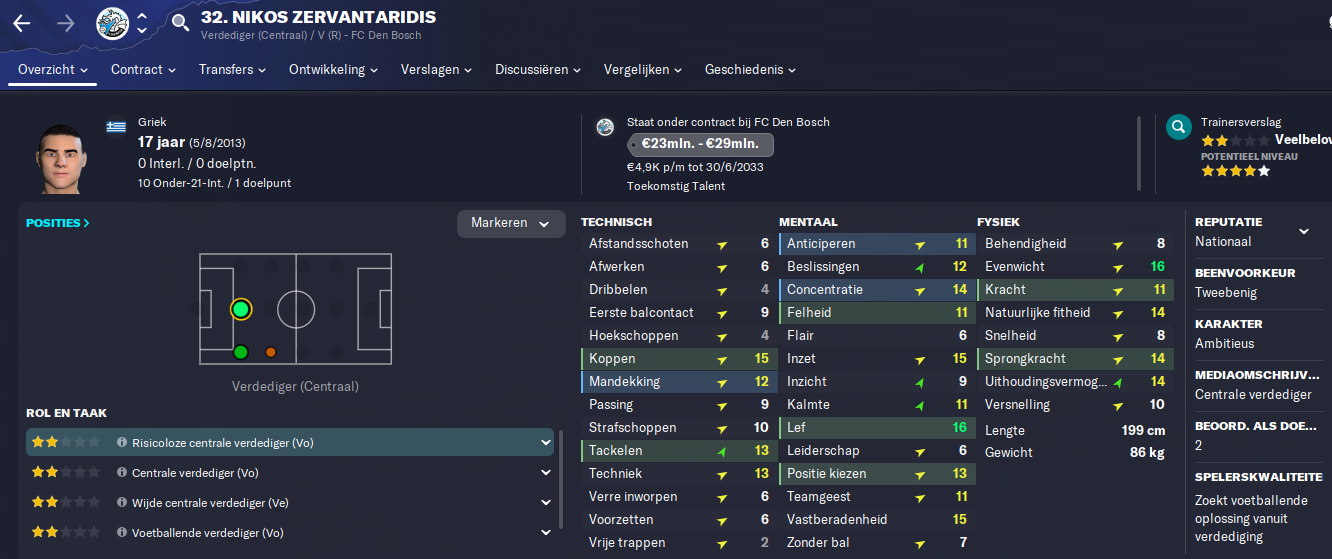
Task: Open the Transfers menu
Action: click(233, 70)
